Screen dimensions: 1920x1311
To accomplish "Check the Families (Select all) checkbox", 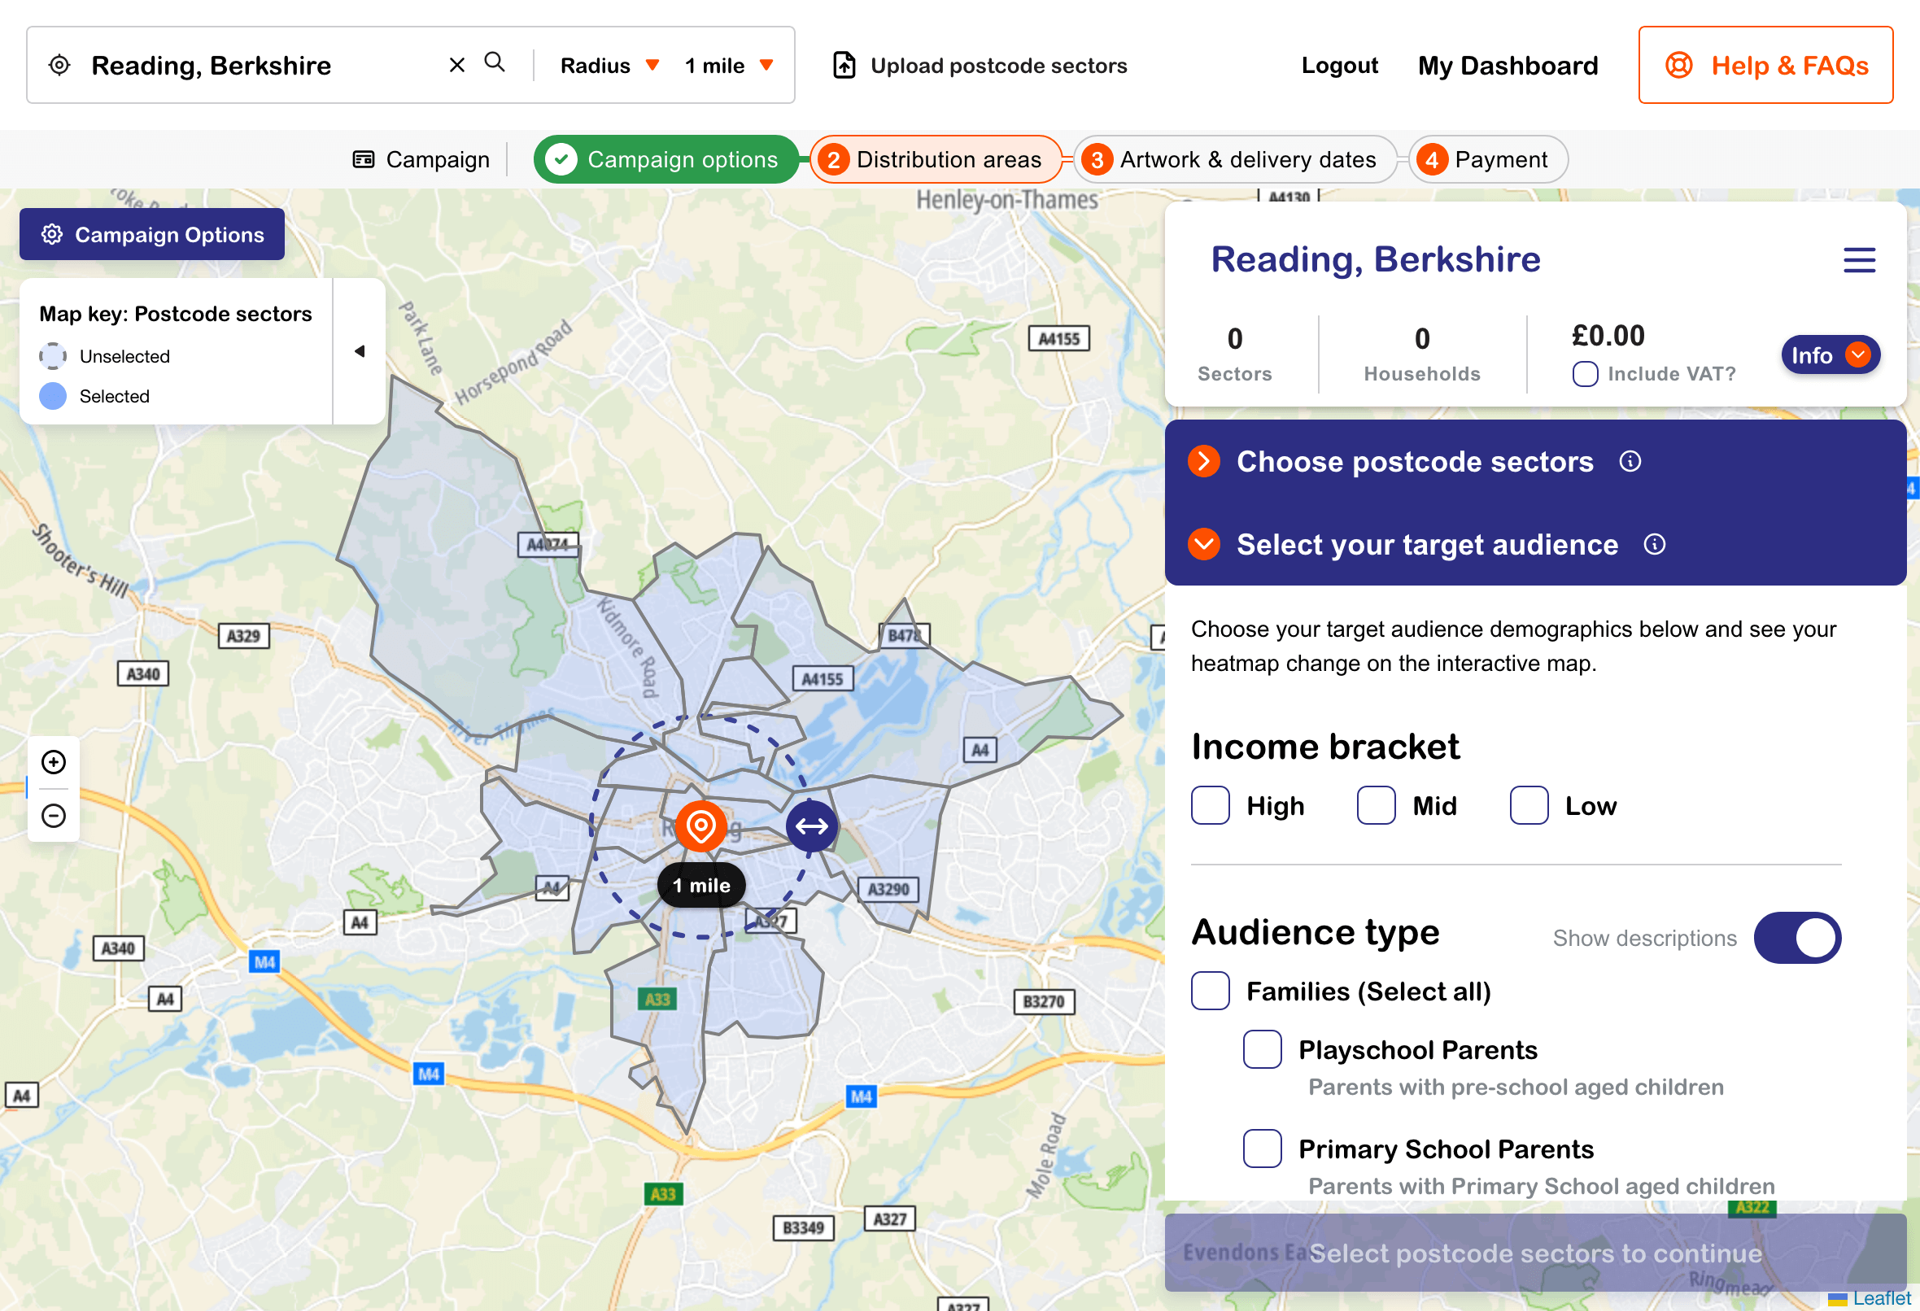I will [x=1210, y=991].
